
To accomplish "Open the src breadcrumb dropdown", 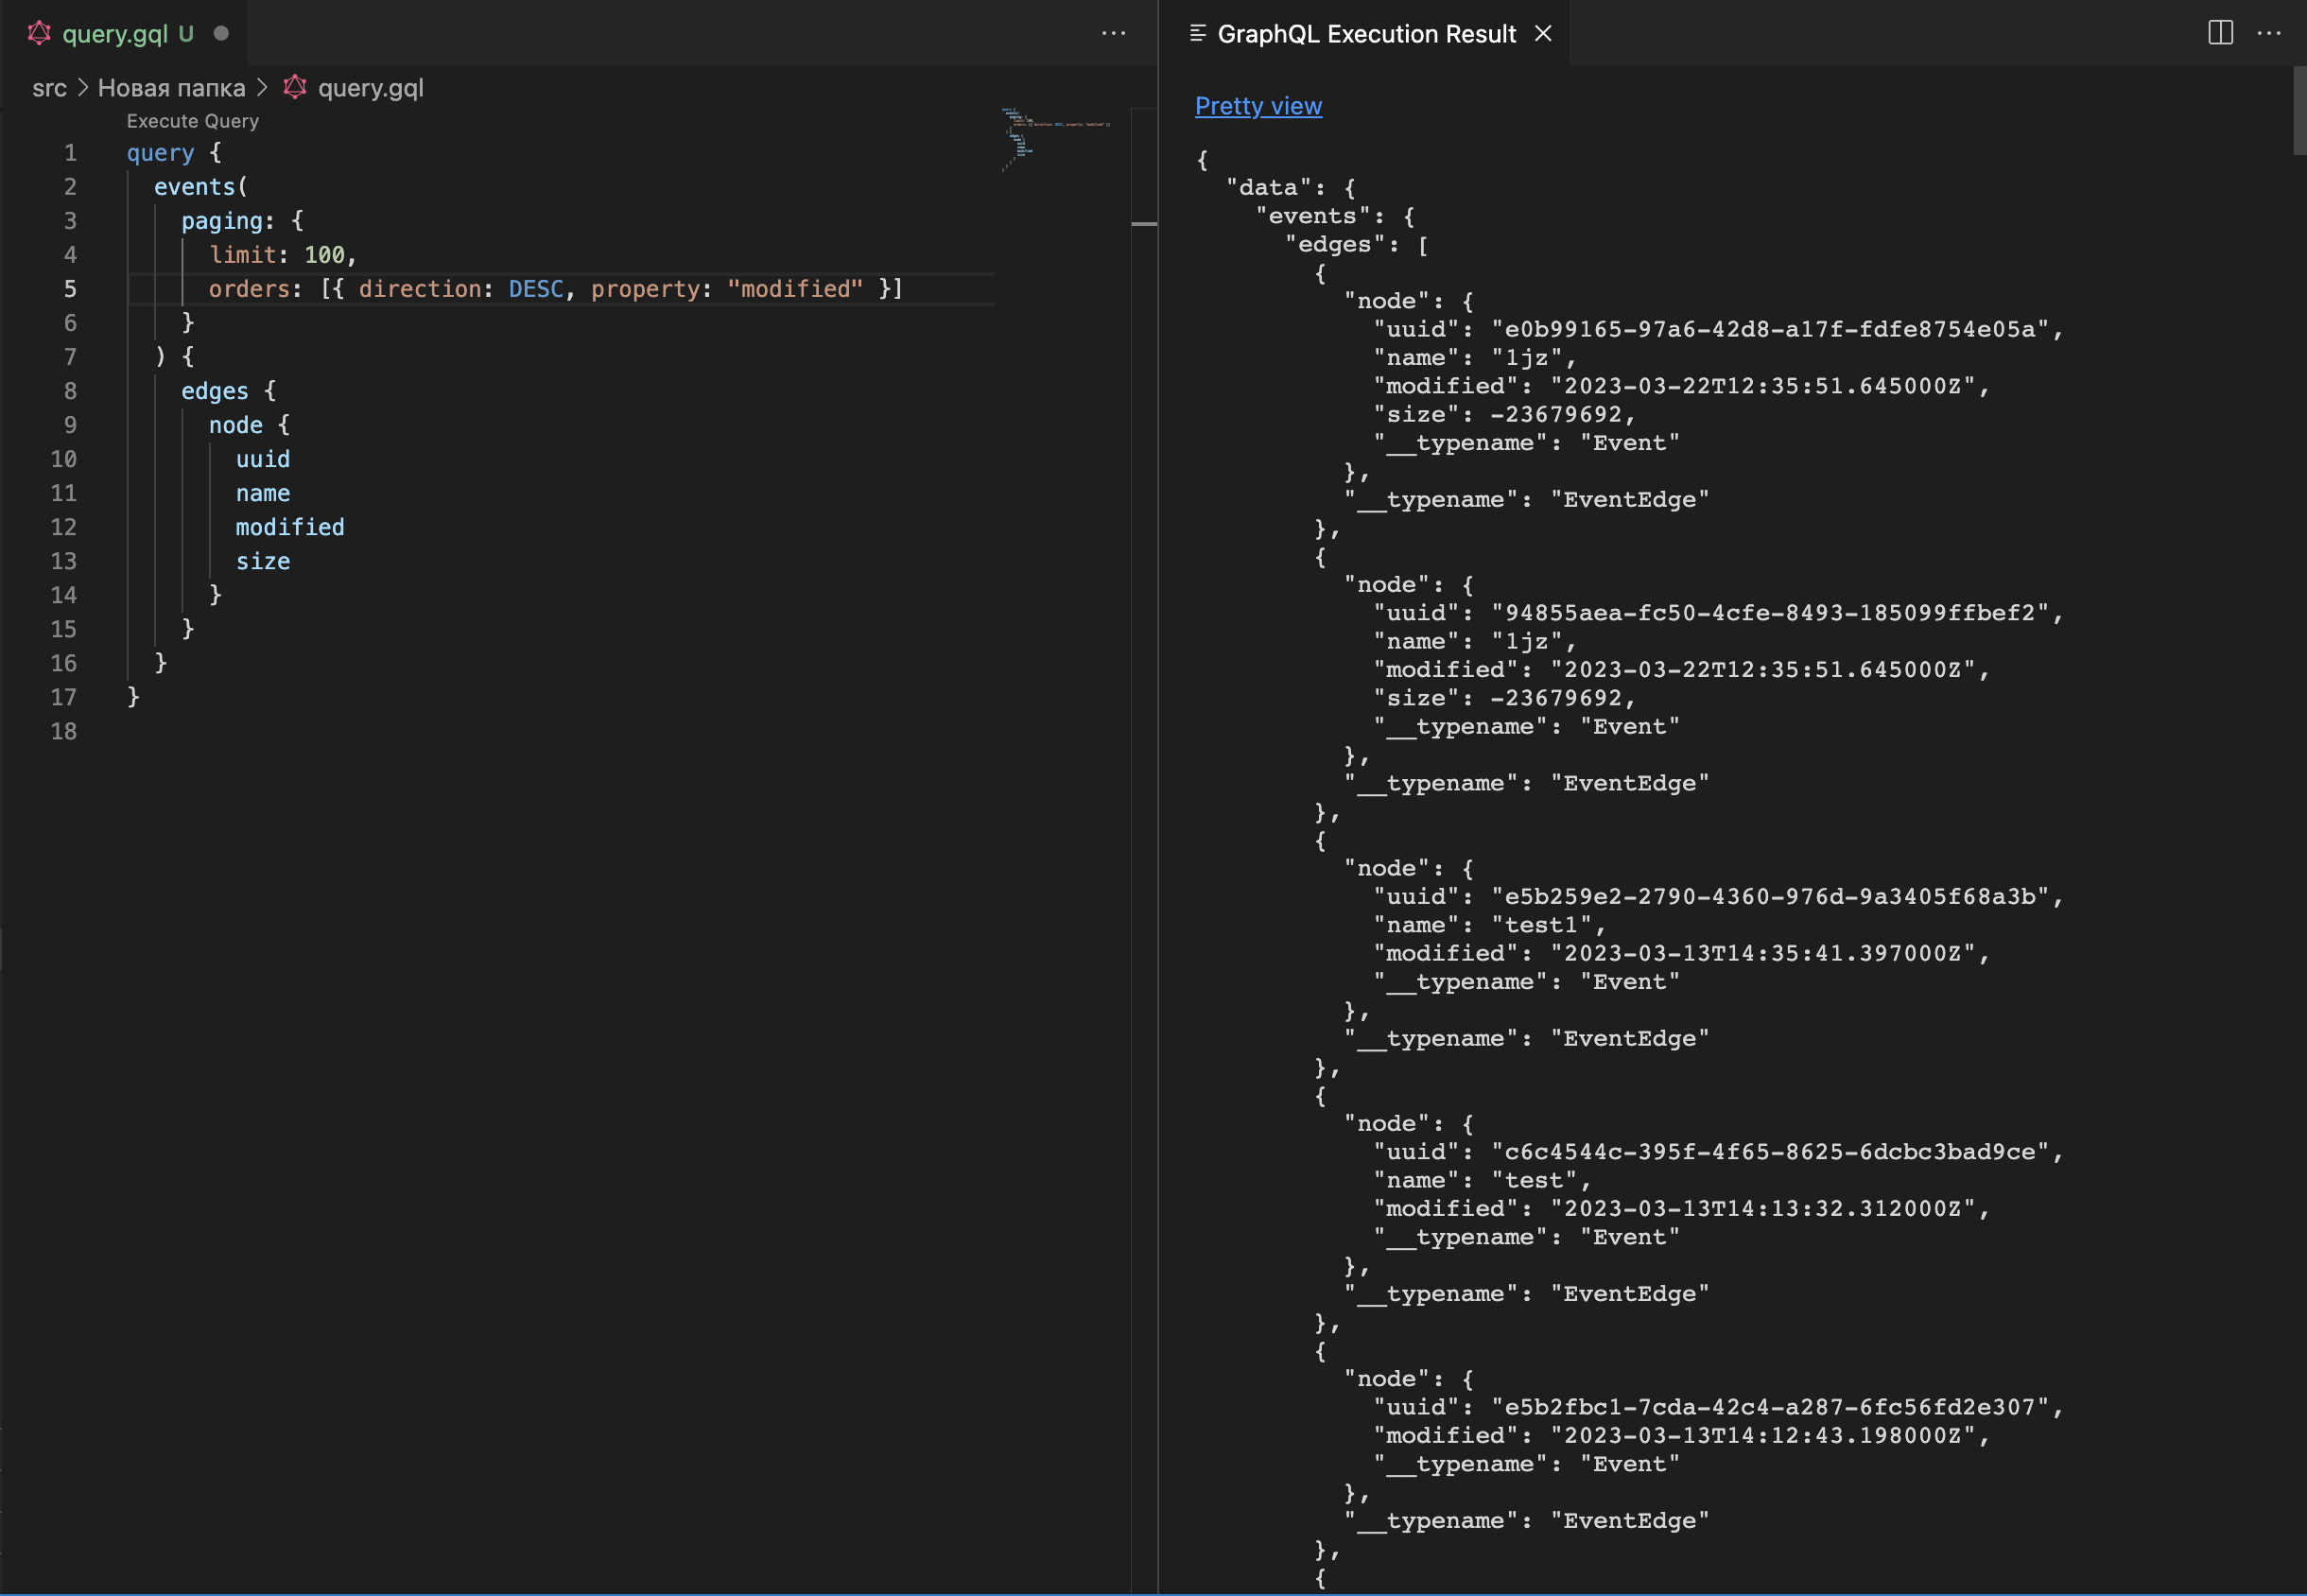I will [50, 88].
